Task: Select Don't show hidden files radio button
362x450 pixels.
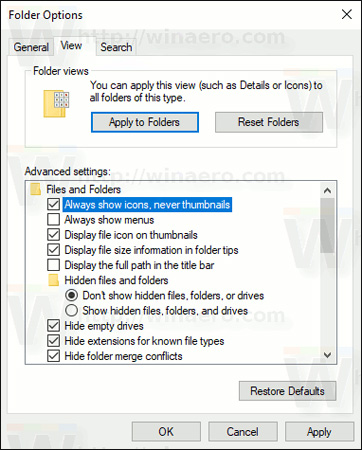Action: click(71, 295)
